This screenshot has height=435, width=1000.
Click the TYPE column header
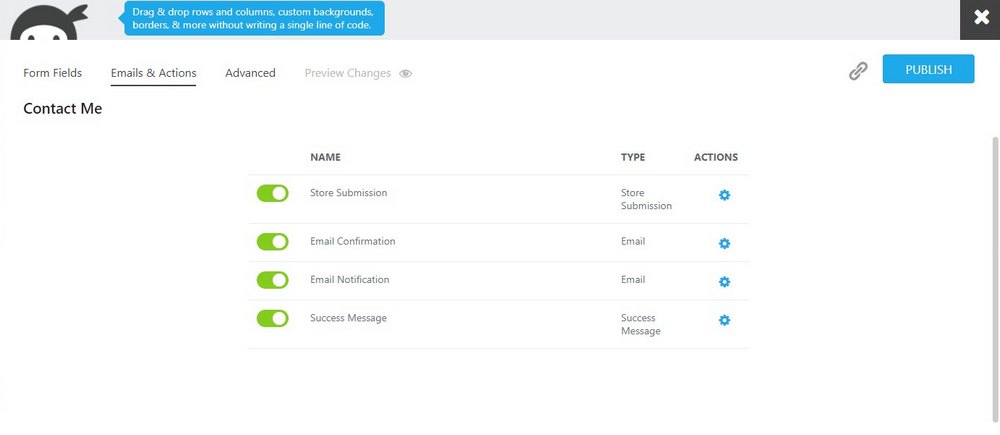click(x=633, y=157)
